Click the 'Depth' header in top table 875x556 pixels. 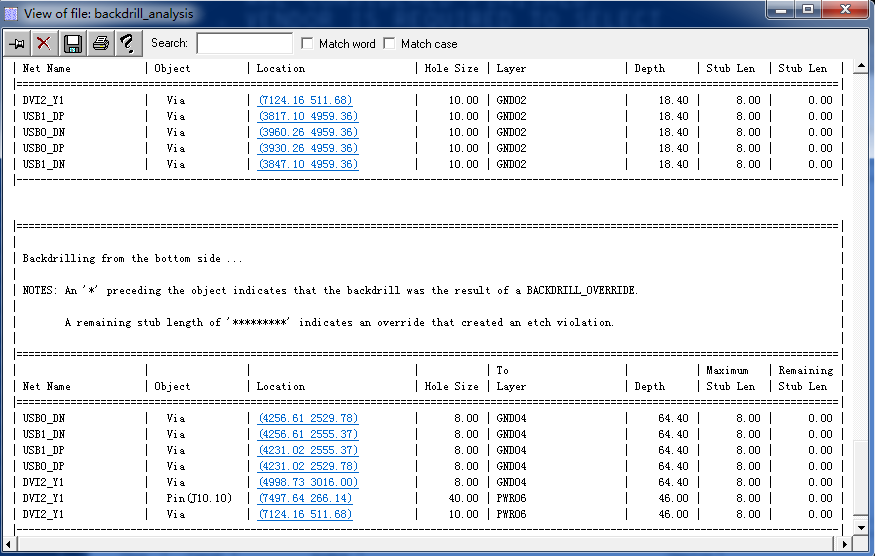coord(650,69)
